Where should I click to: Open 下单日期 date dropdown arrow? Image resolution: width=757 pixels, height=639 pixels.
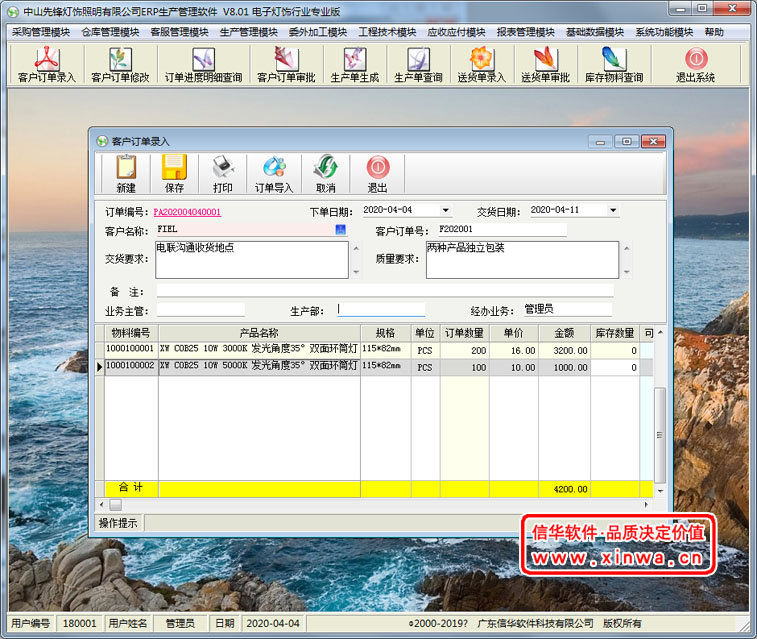tap(446, 210)
